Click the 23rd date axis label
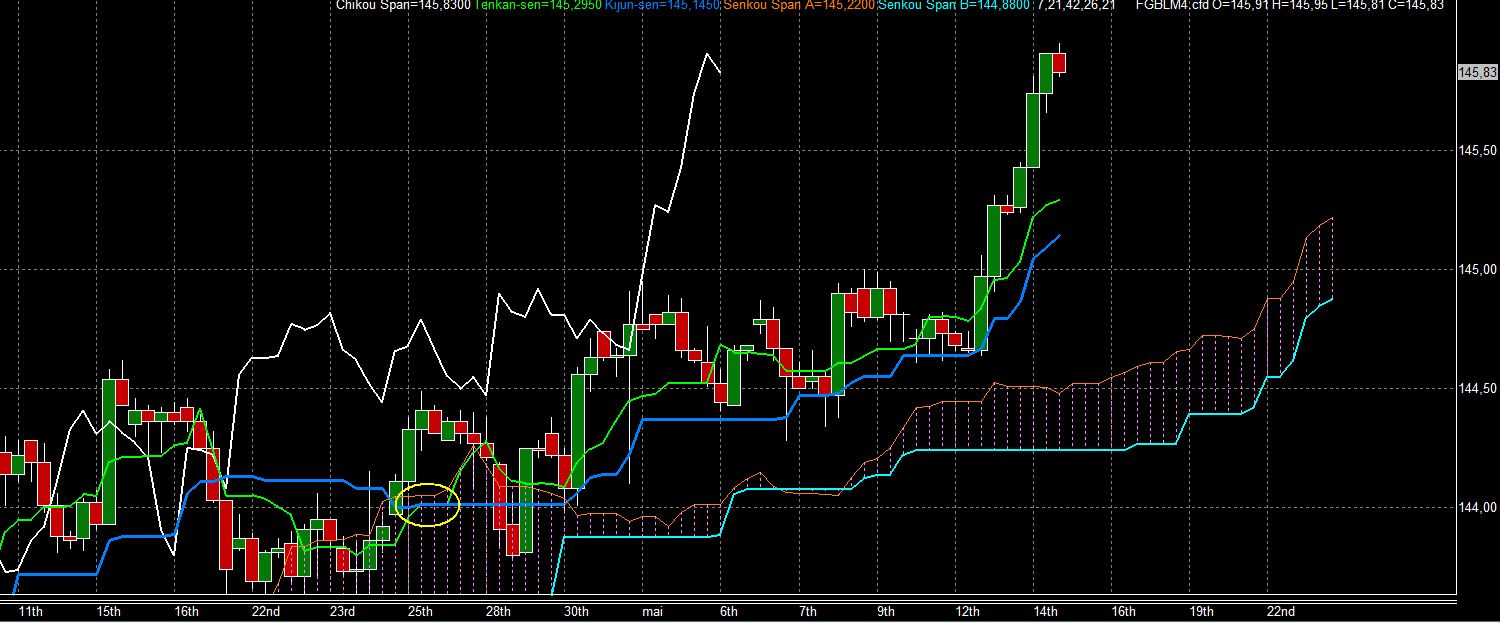The width and height of the screenshot is (1500, 623). tap(342, 611)
